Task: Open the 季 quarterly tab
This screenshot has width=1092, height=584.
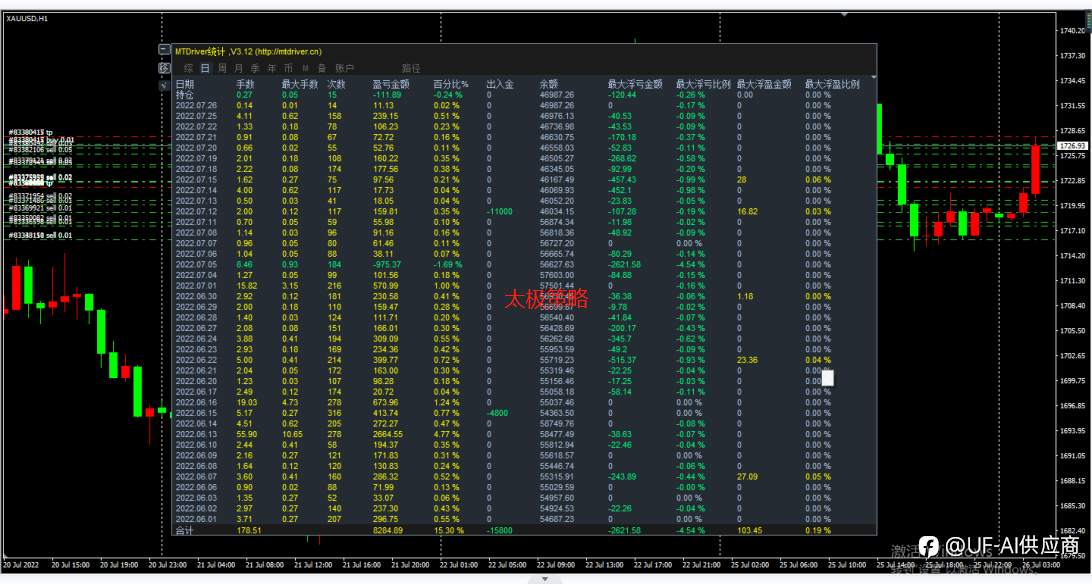Action: (255, 68)
